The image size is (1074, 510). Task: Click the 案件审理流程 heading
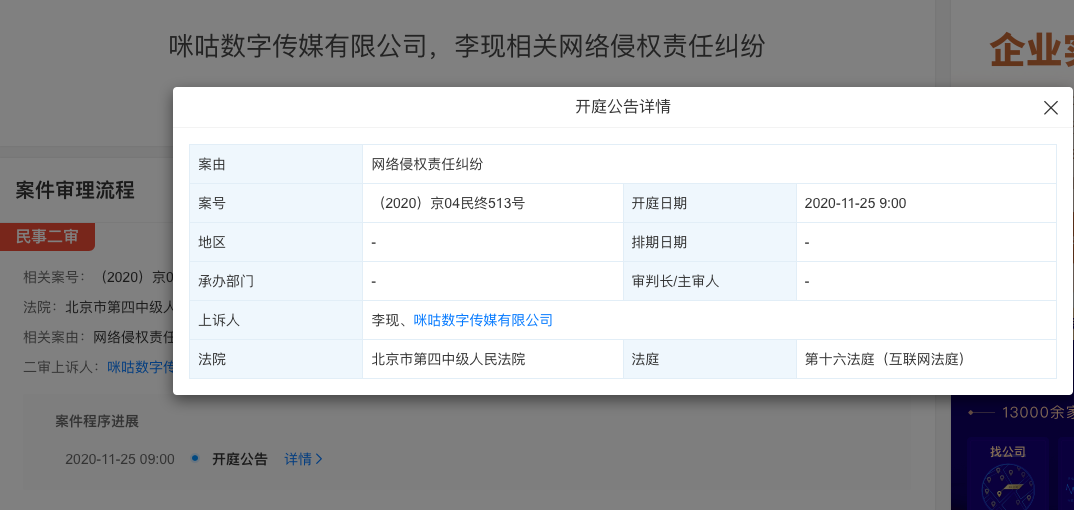75,190
